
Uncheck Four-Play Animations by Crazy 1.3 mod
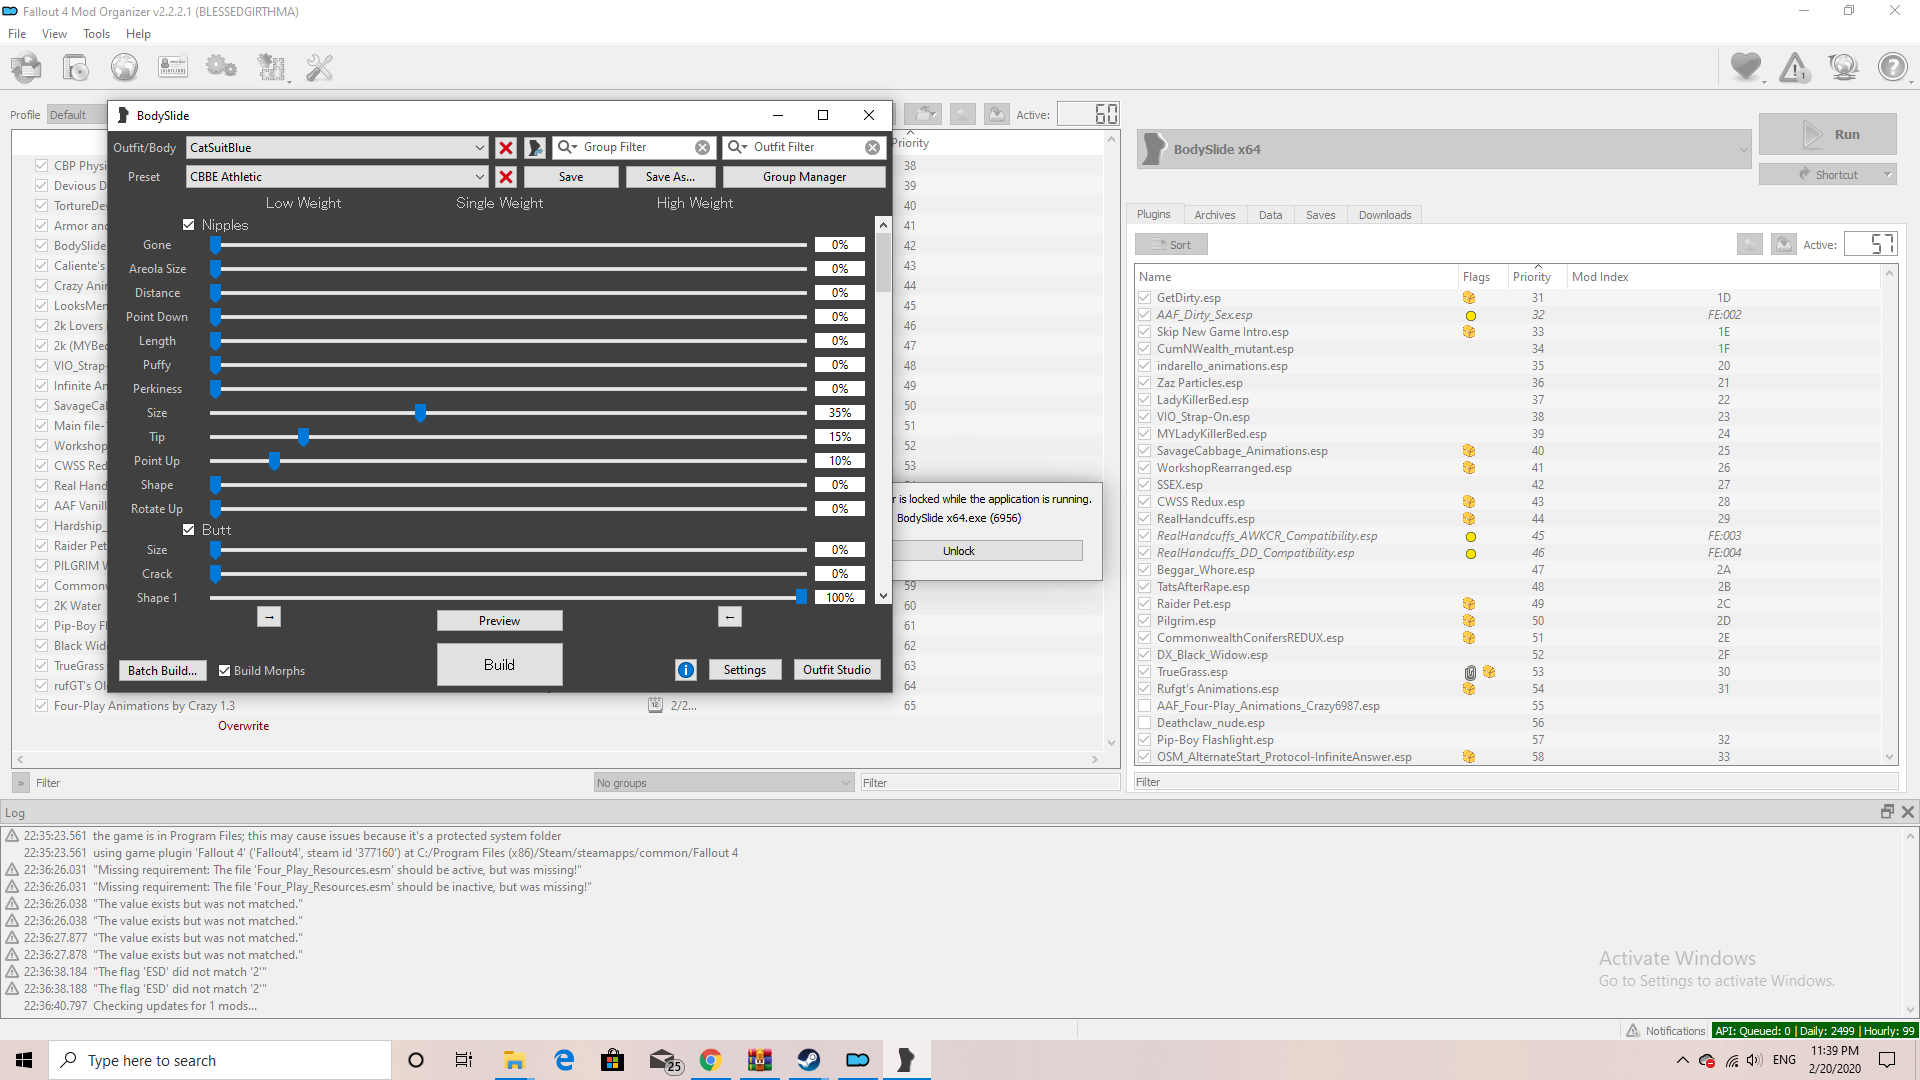(41, 706)
